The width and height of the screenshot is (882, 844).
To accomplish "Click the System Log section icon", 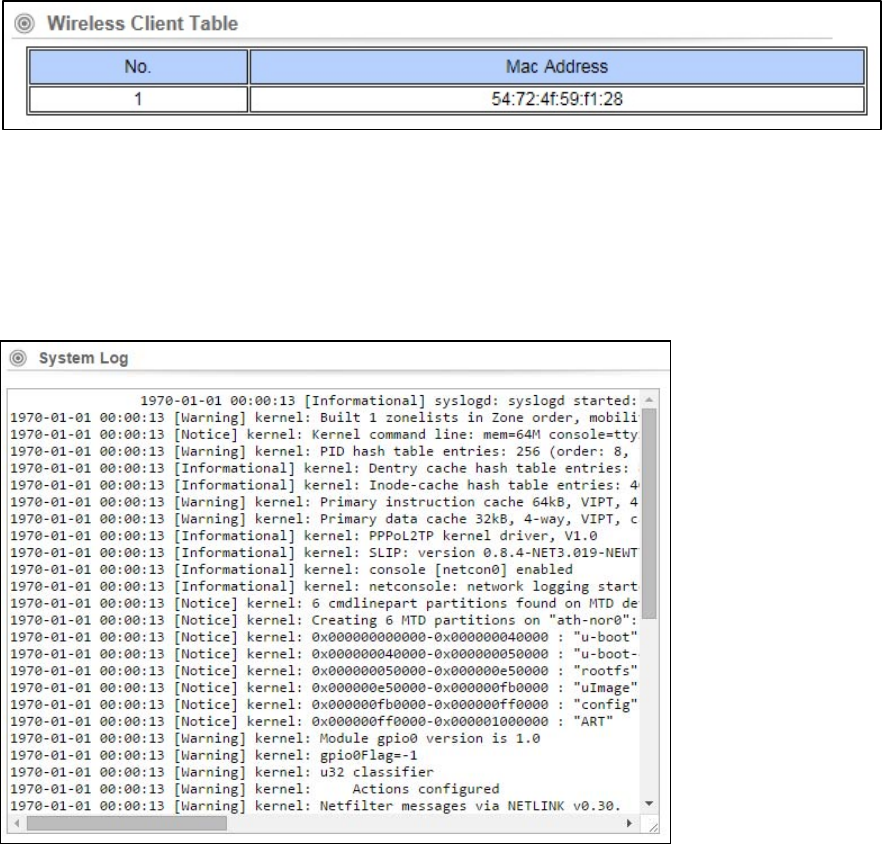I will click(x=18, y=358).
